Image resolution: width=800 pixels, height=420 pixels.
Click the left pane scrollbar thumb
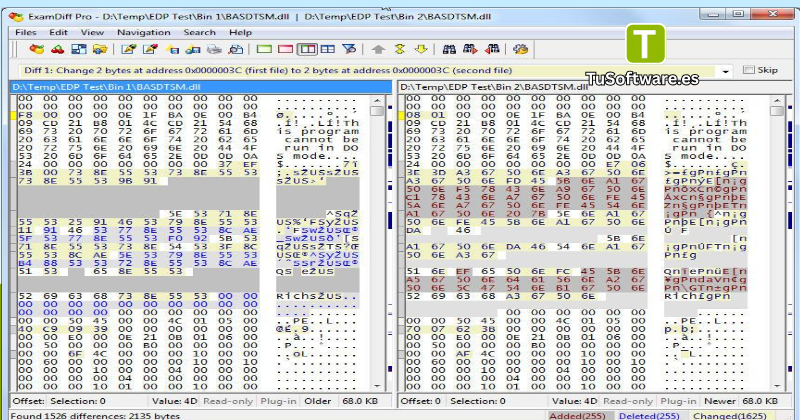(x=378, y=111)
